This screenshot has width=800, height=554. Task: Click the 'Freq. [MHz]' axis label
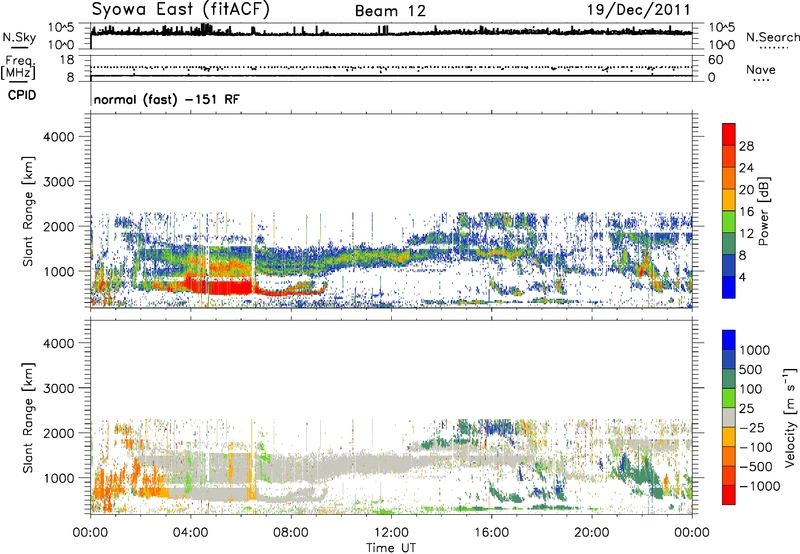click(x=19, y=67)
